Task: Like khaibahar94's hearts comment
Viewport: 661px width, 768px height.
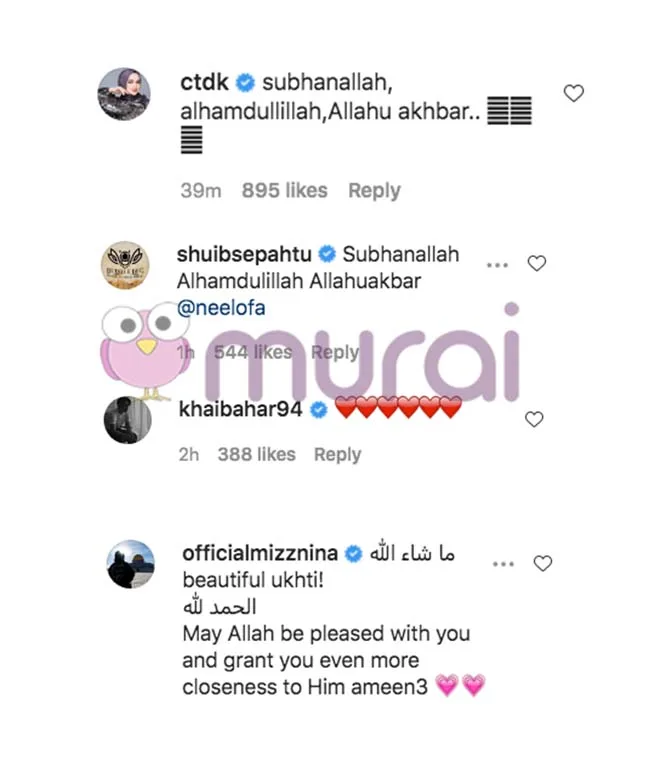Action: (534, 419)
